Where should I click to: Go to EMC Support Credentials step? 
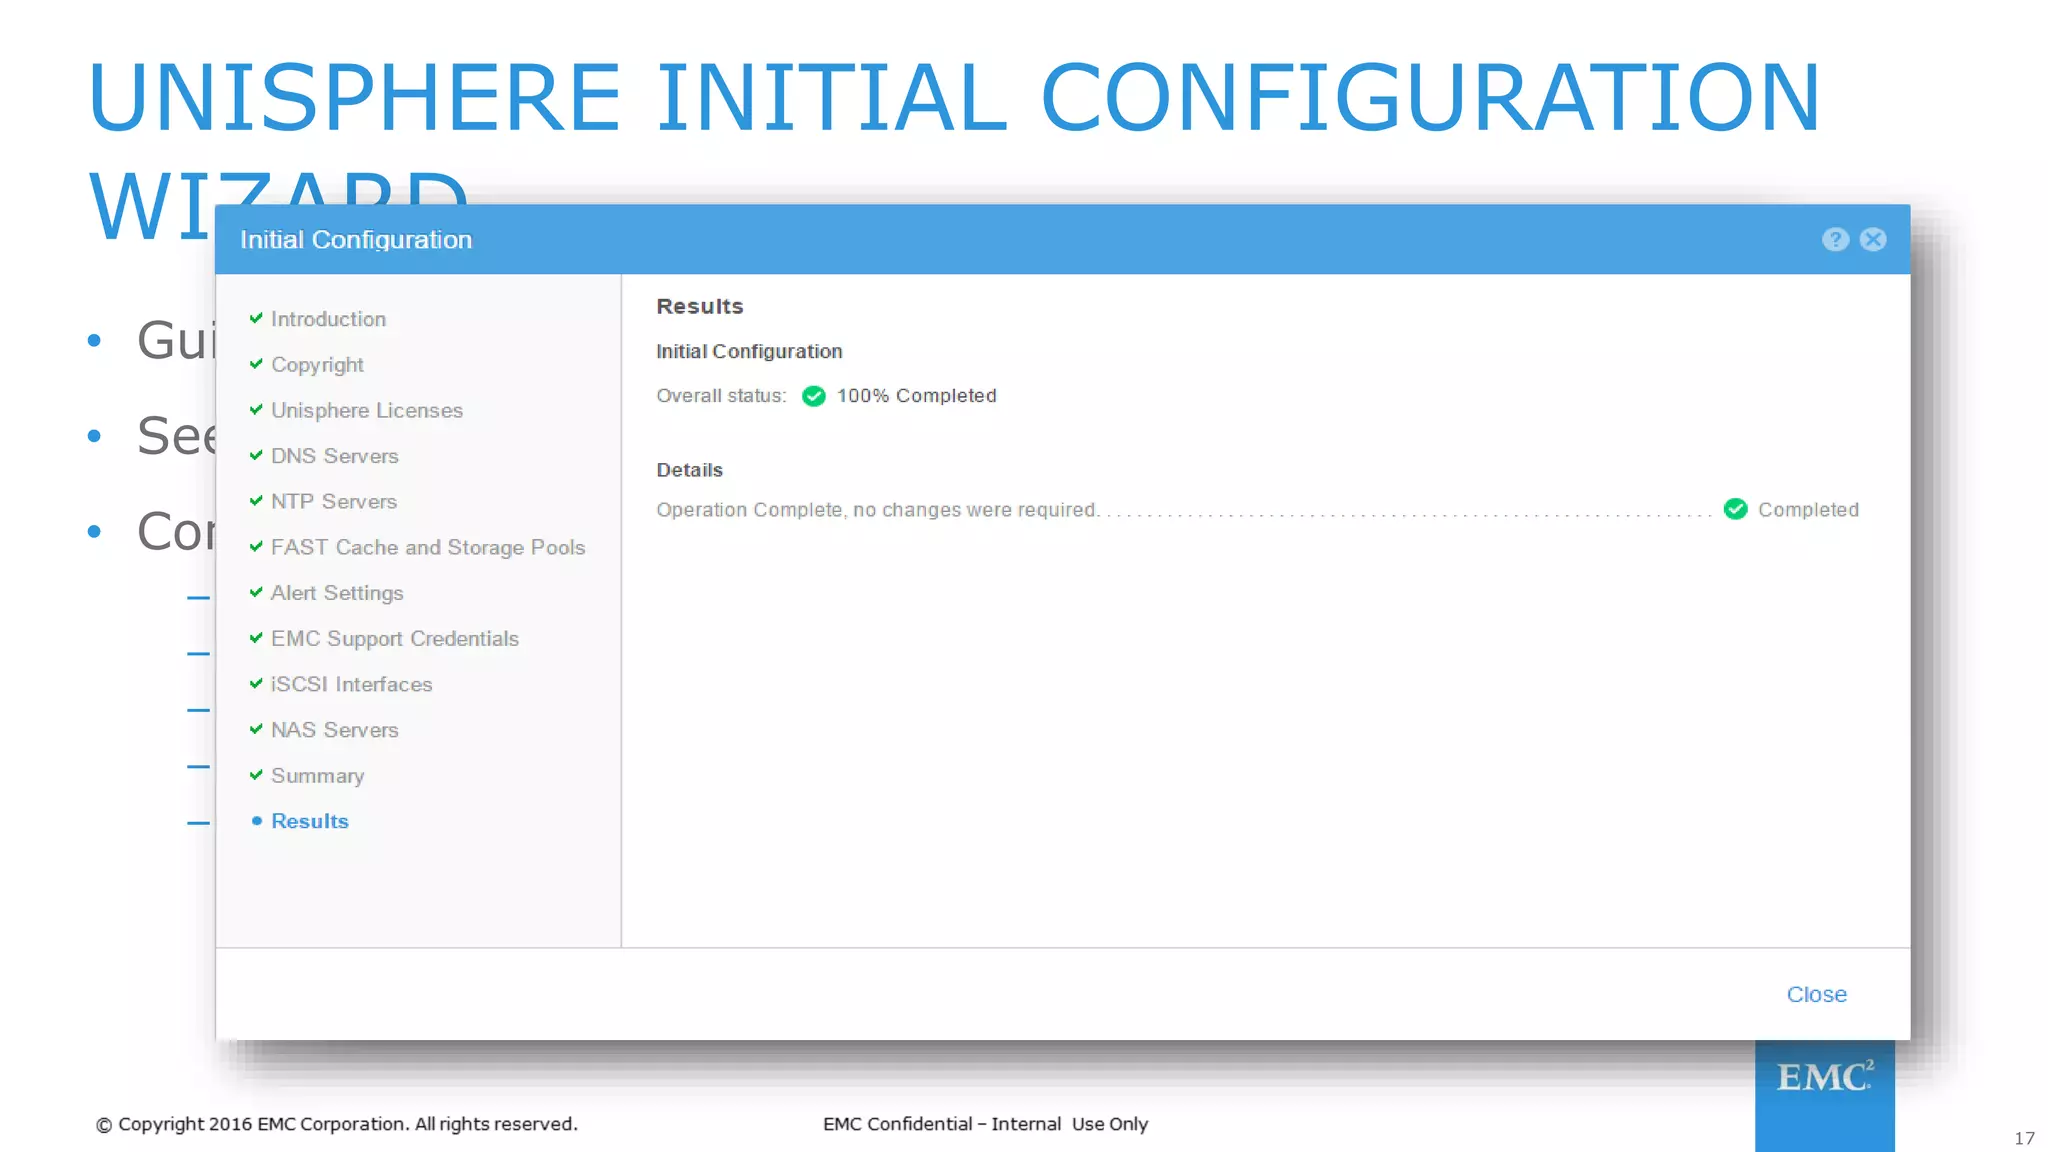[395, 638]
